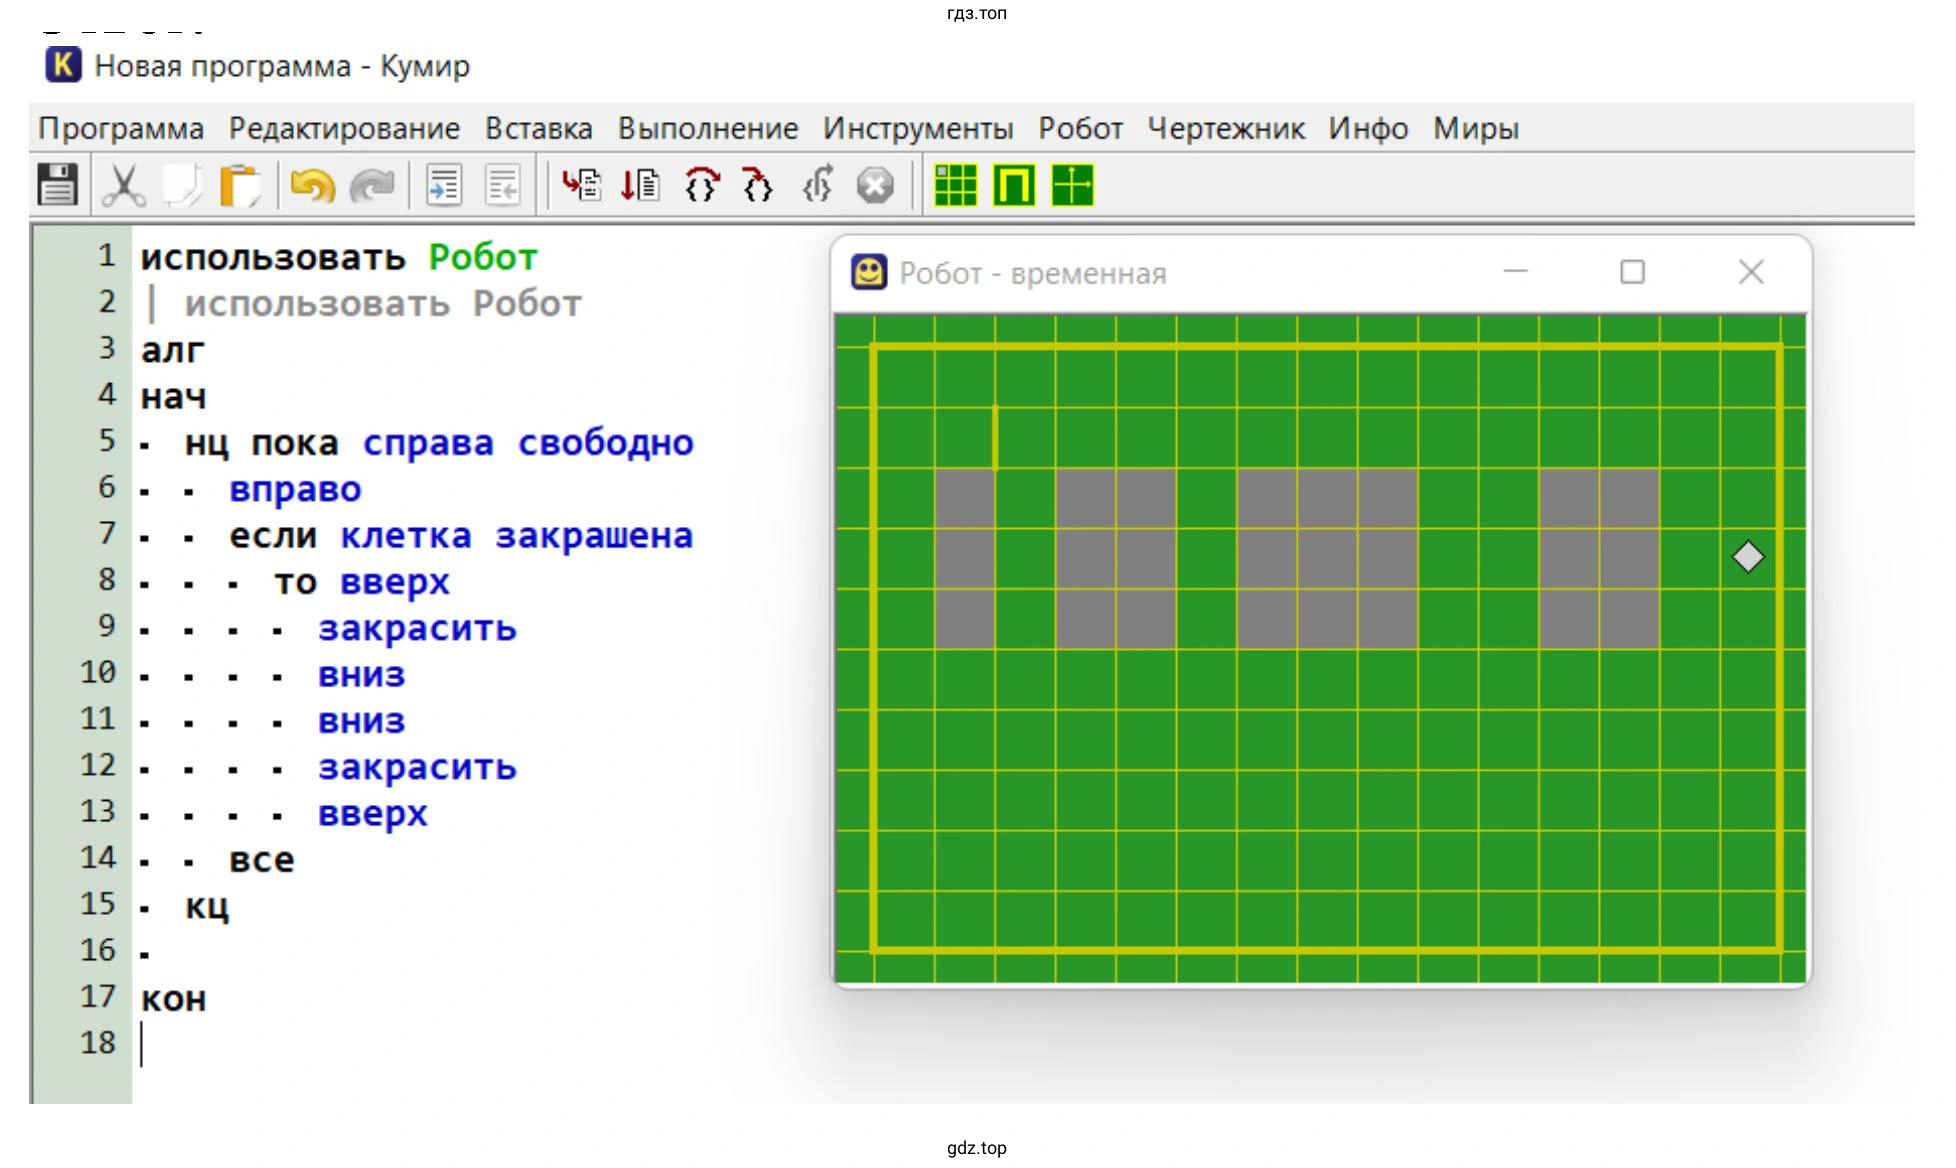
Task: Open the Миры menu
Action: (1475, 128)
